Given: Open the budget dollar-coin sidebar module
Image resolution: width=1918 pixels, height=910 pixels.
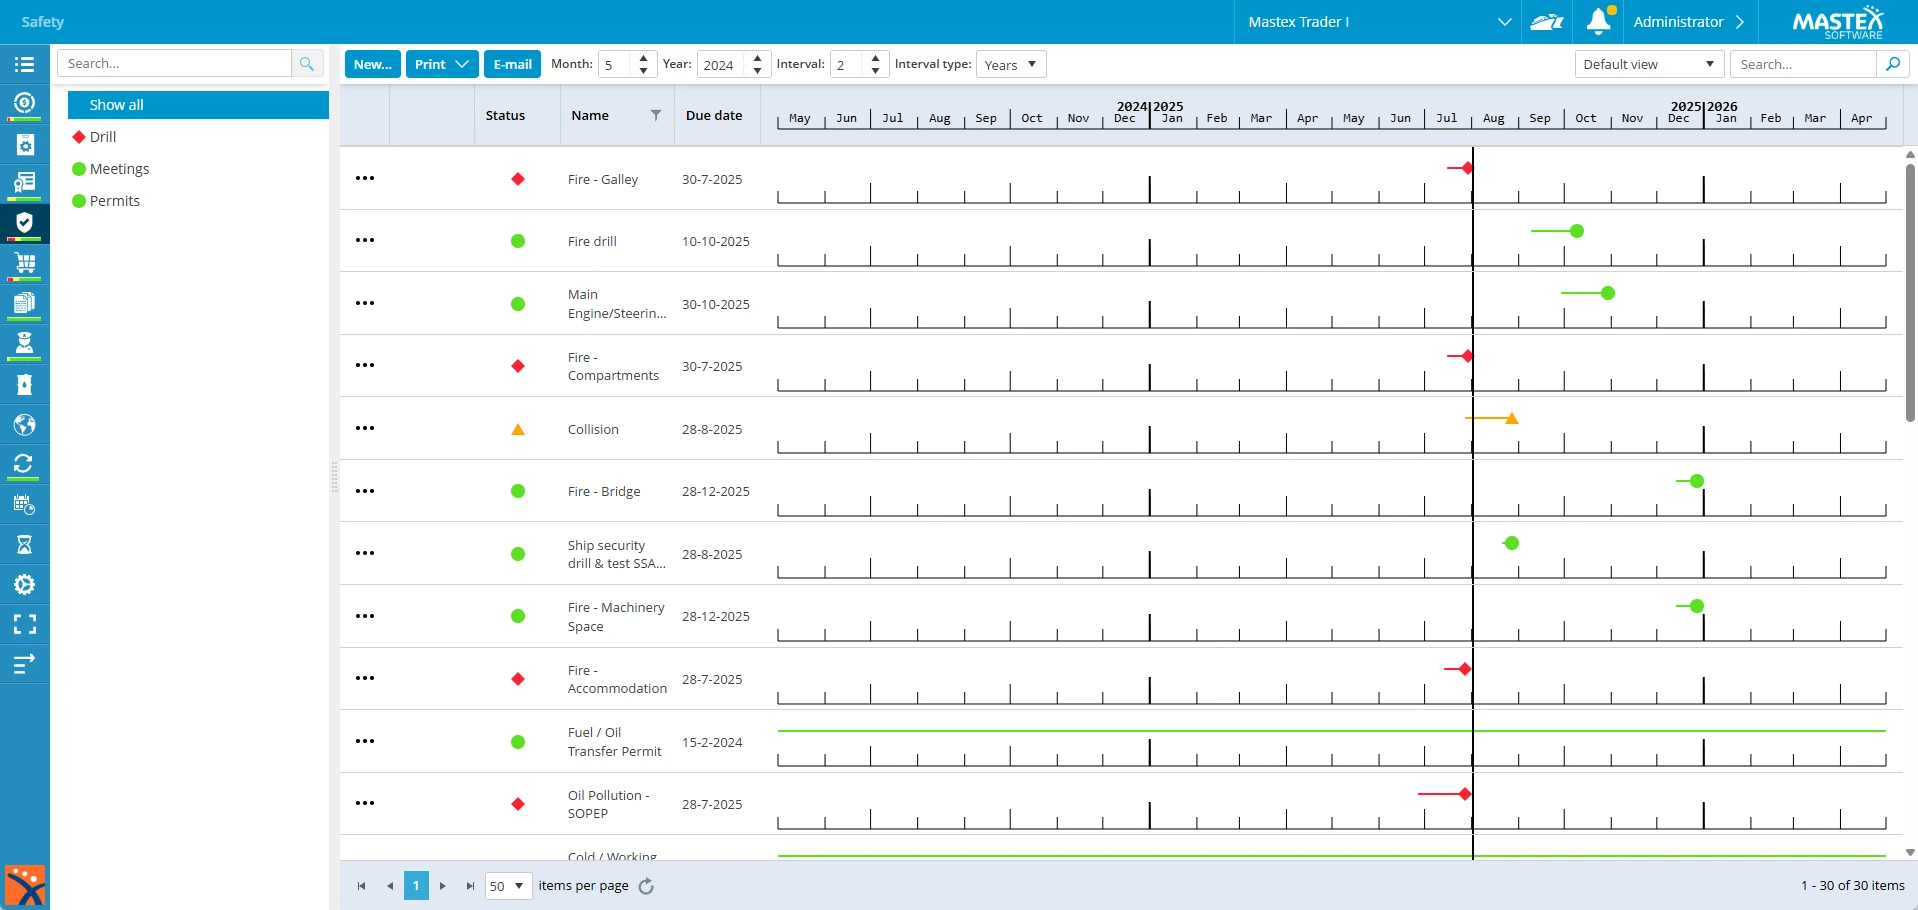Looking at the screenshot, I should pos(24,103).
